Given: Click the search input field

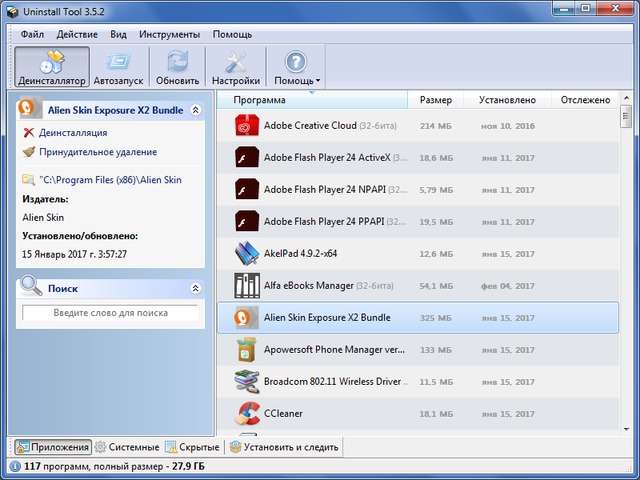Looking at the screenshot, I should pyautogui.click(x=110, y=313).
